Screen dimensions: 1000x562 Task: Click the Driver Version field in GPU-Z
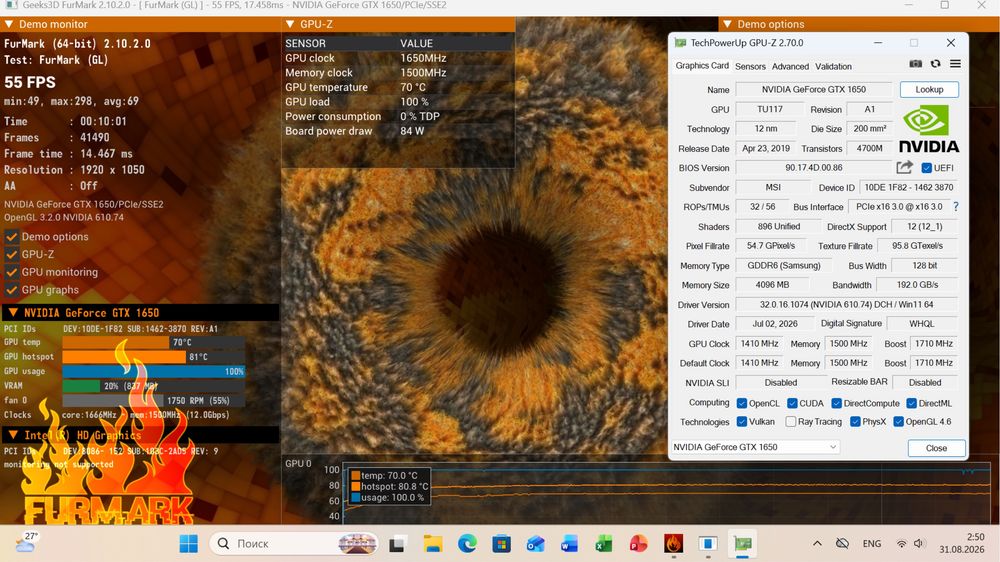pyautogui.click(x=846, y=305)
